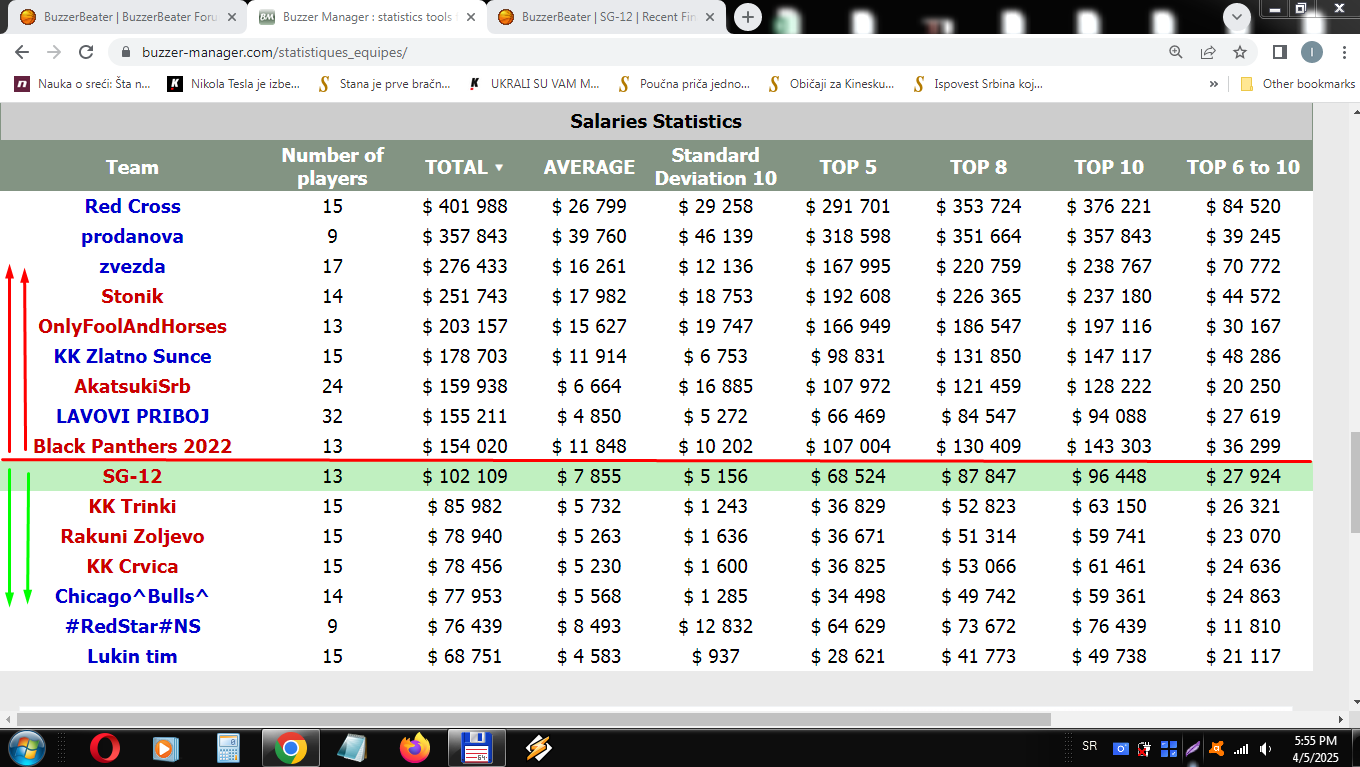Sort by Number of players header
This screenshot has height=767, width=1360.
332,166
